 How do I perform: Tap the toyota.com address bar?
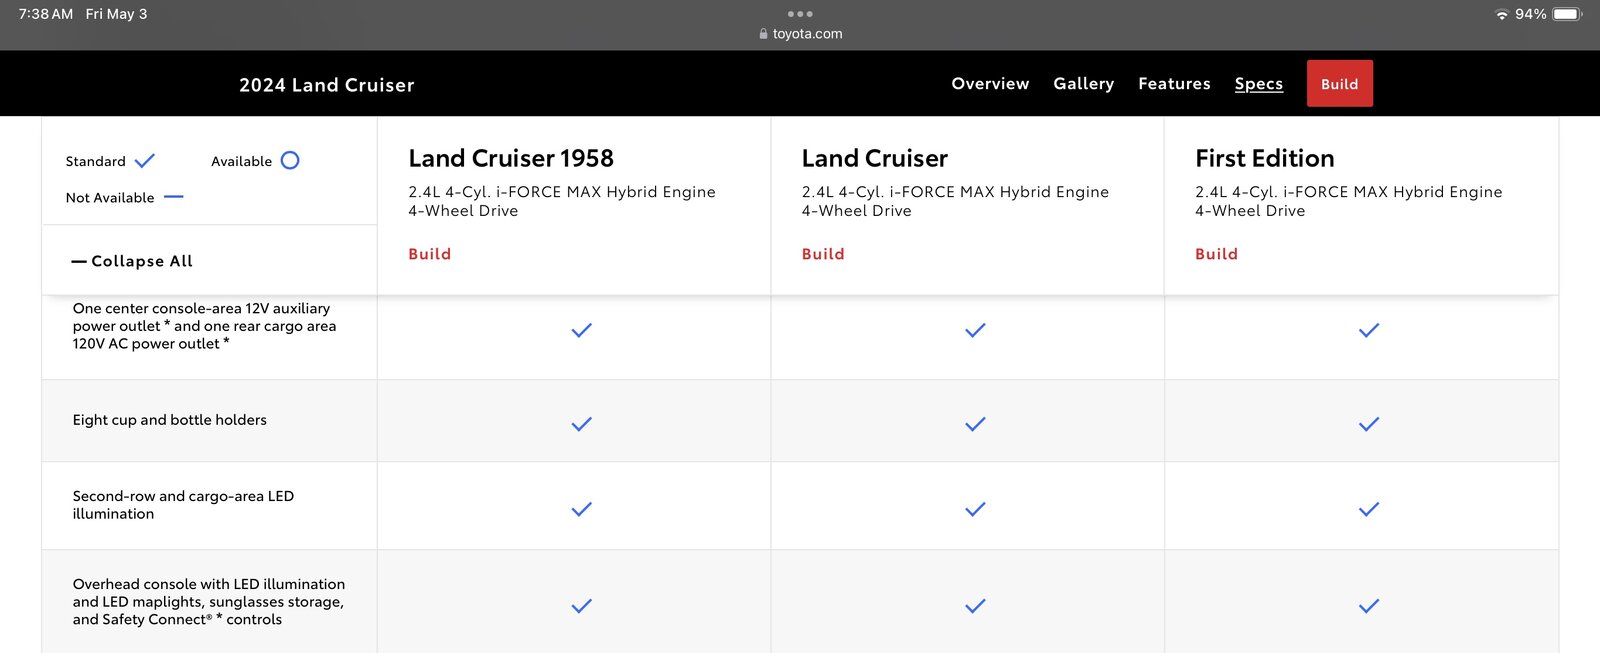[800, 34]
